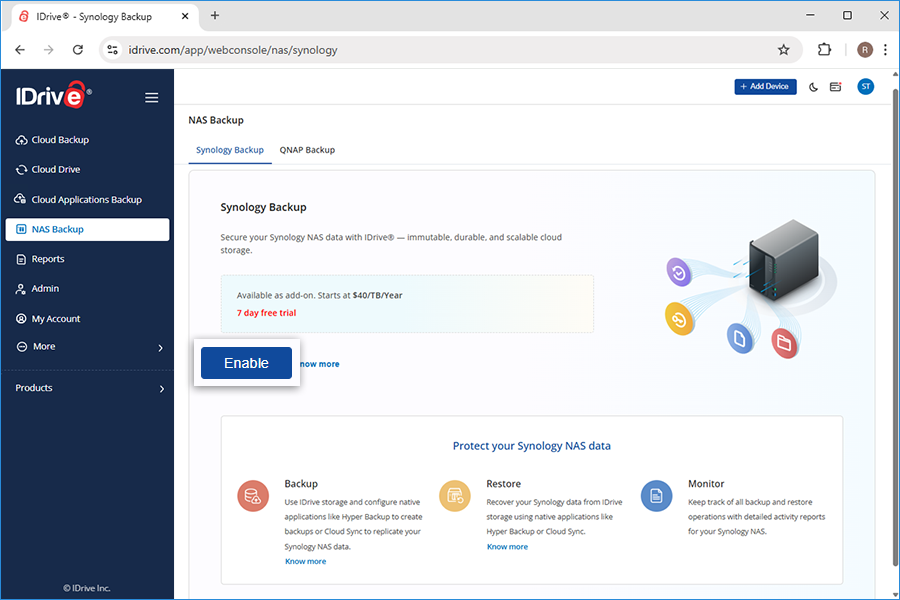Click the yellow Restore feature icon
Image resolution: width=900 pixels, height=600 pixels.
point(455,496)
